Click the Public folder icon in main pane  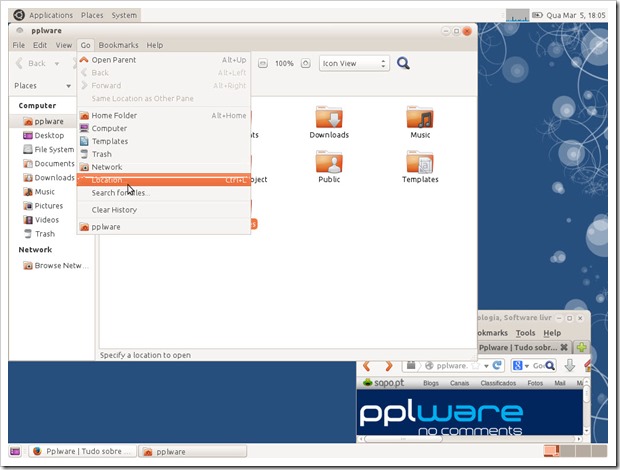tap(329, 162)
